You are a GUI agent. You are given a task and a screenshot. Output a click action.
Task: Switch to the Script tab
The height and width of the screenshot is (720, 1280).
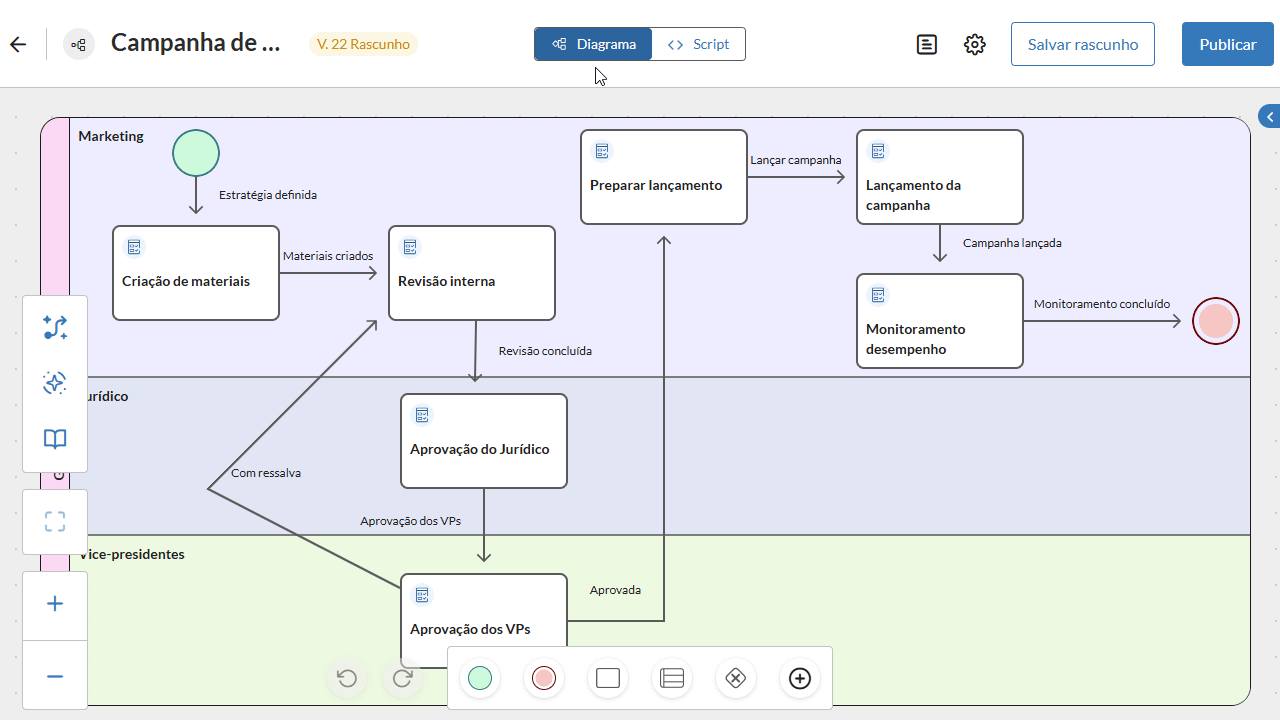[x=698, y=44]
